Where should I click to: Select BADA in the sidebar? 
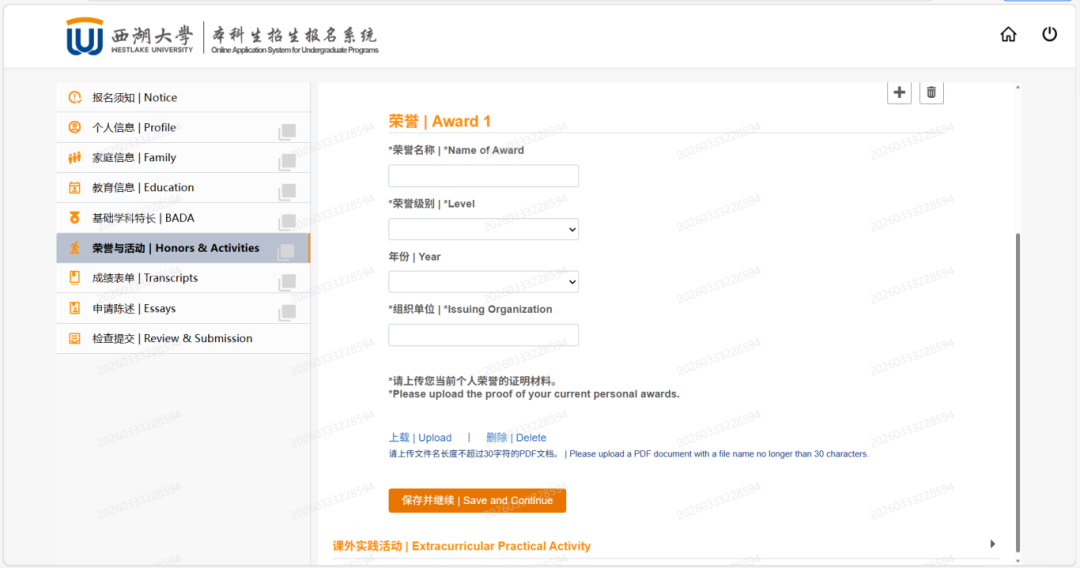click(143, 218)
